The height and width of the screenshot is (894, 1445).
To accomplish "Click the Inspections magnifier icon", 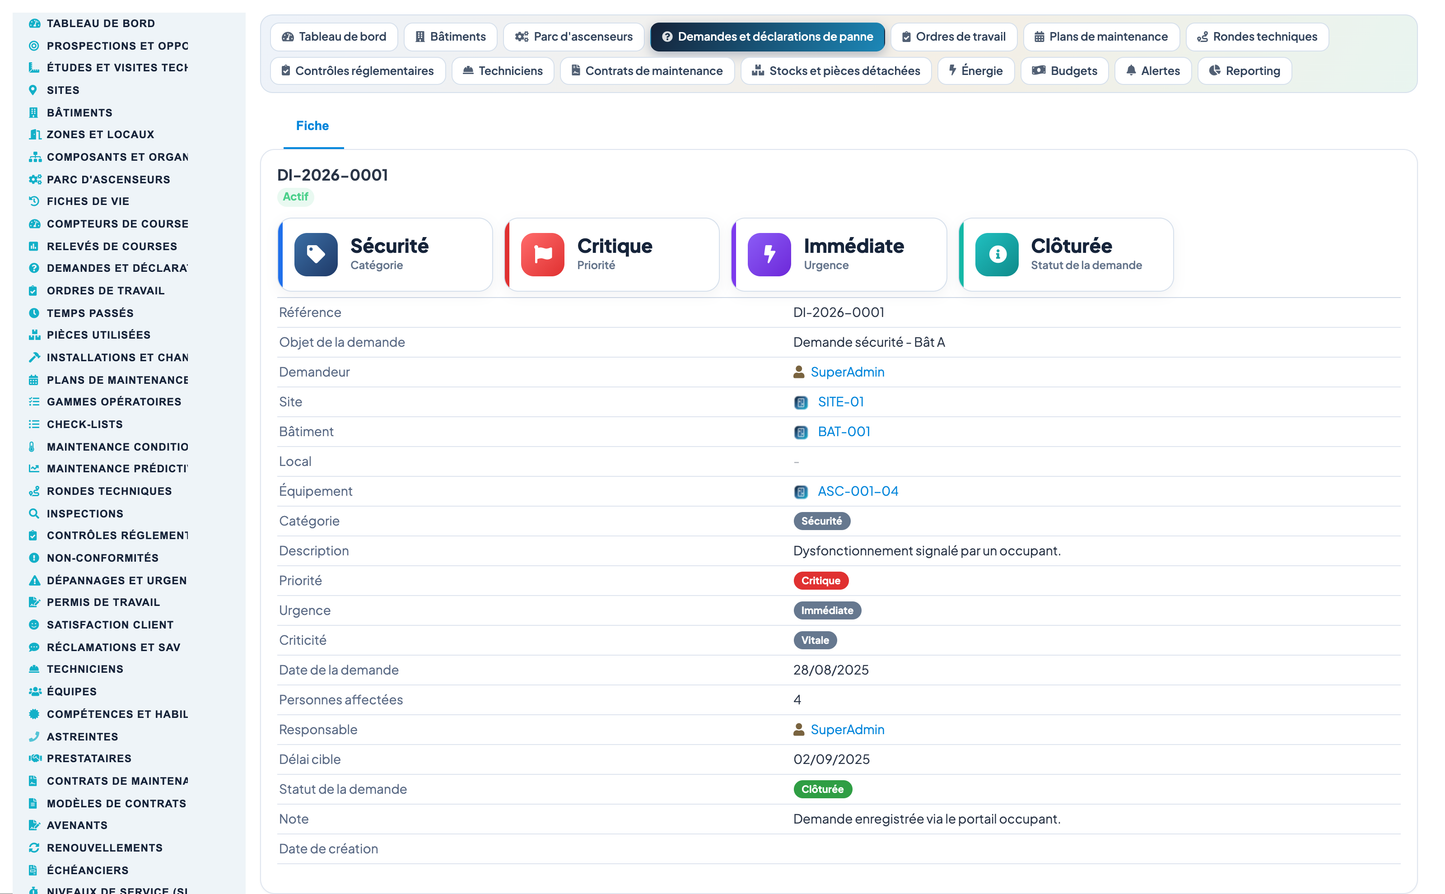I will [34, 514].
